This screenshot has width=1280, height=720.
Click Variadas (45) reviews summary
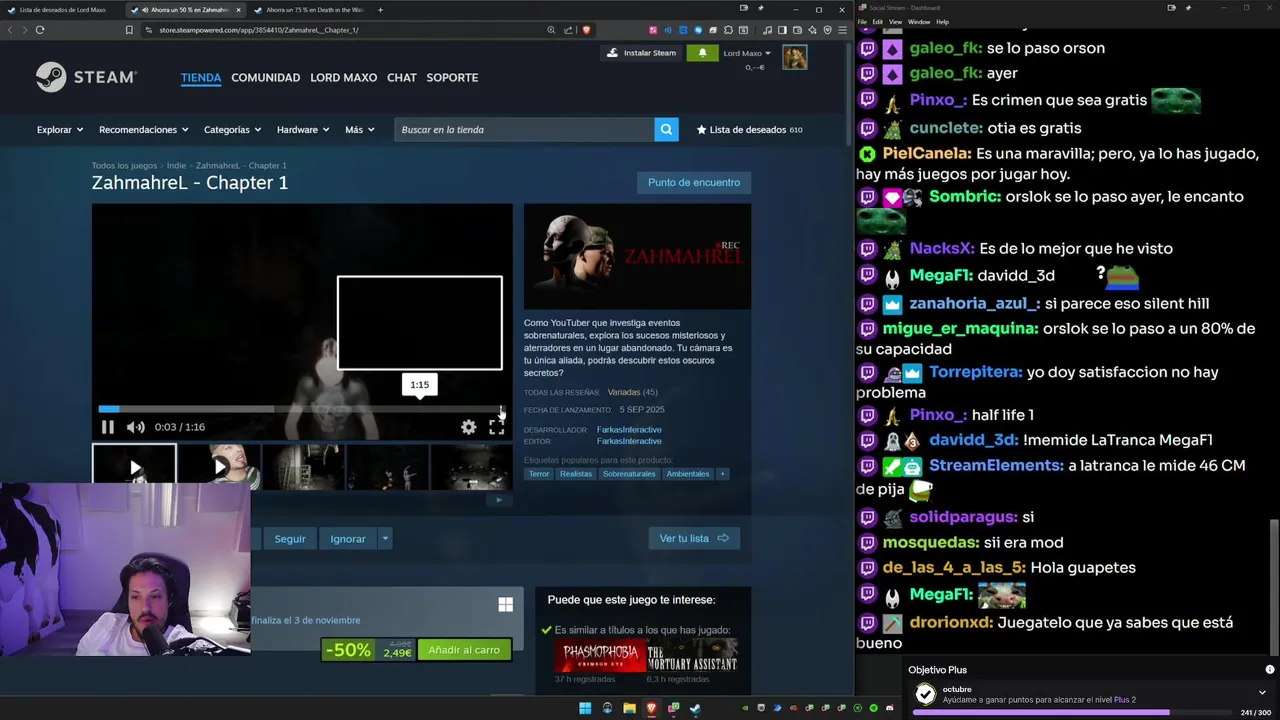pos(632,392)
